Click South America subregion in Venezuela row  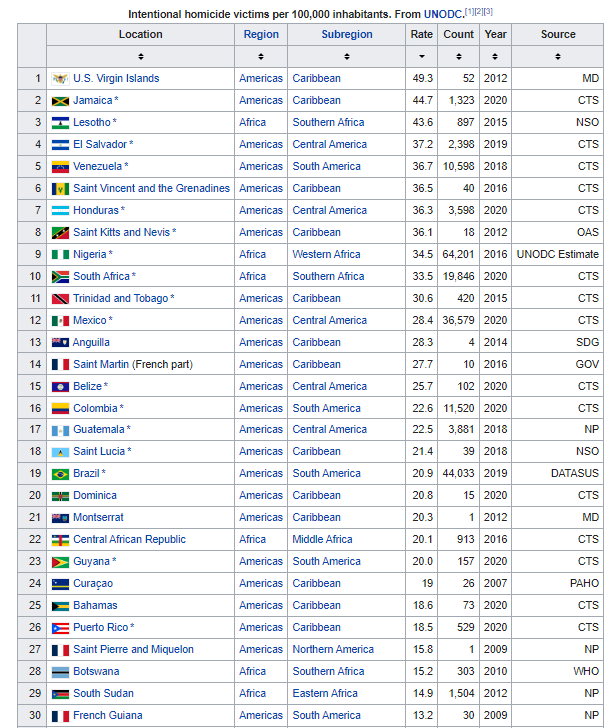[326, 167]
